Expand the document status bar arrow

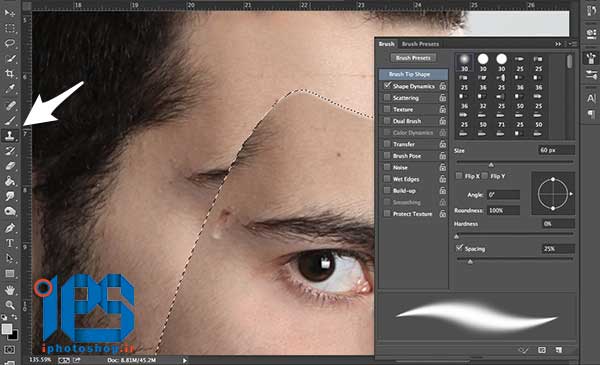tap(185, 360)
